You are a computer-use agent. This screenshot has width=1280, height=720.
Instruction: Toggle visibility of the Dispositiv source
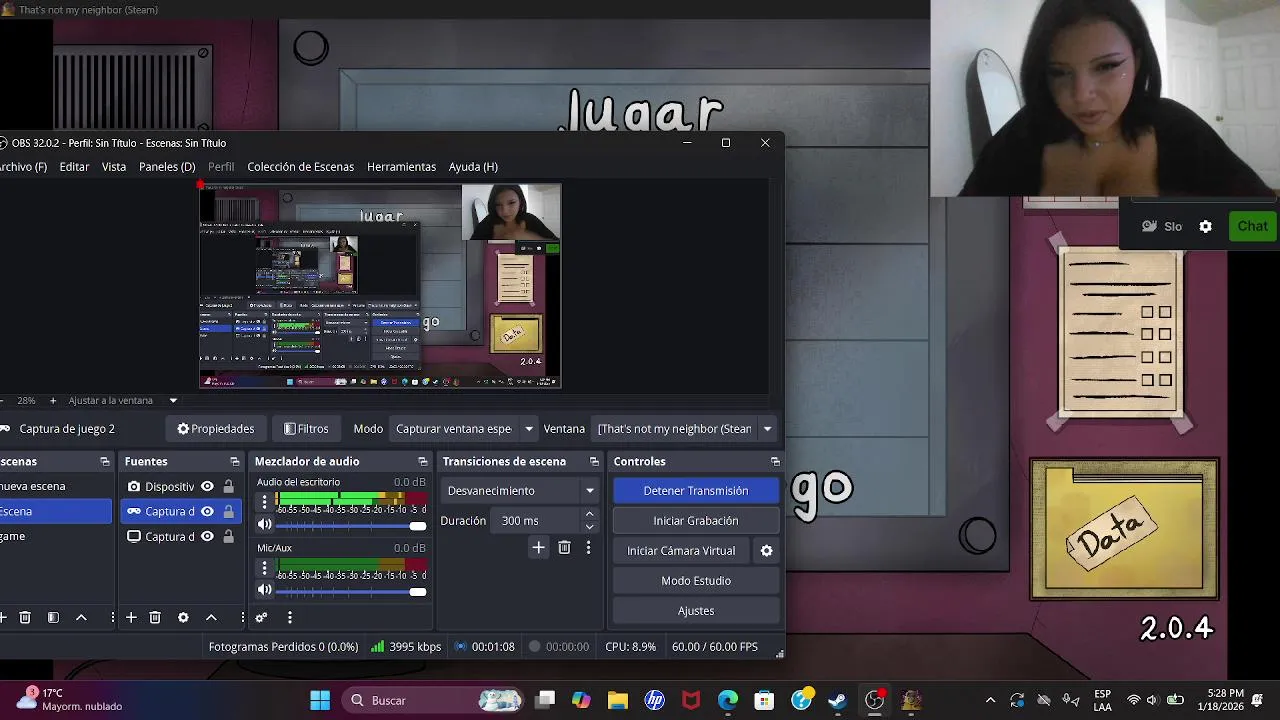click(x=207, y=487)
